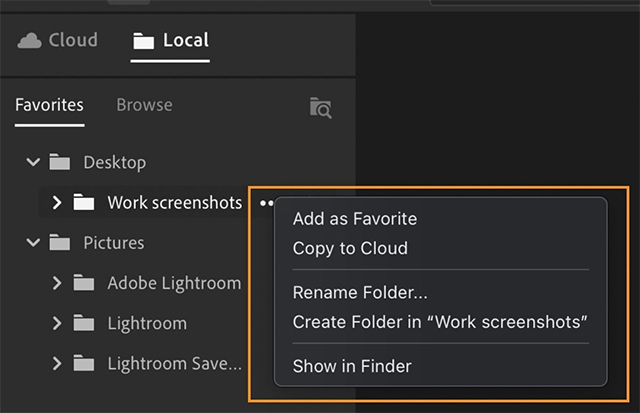
Task: Click the Local folder icon
Action: tap(144, 41)
